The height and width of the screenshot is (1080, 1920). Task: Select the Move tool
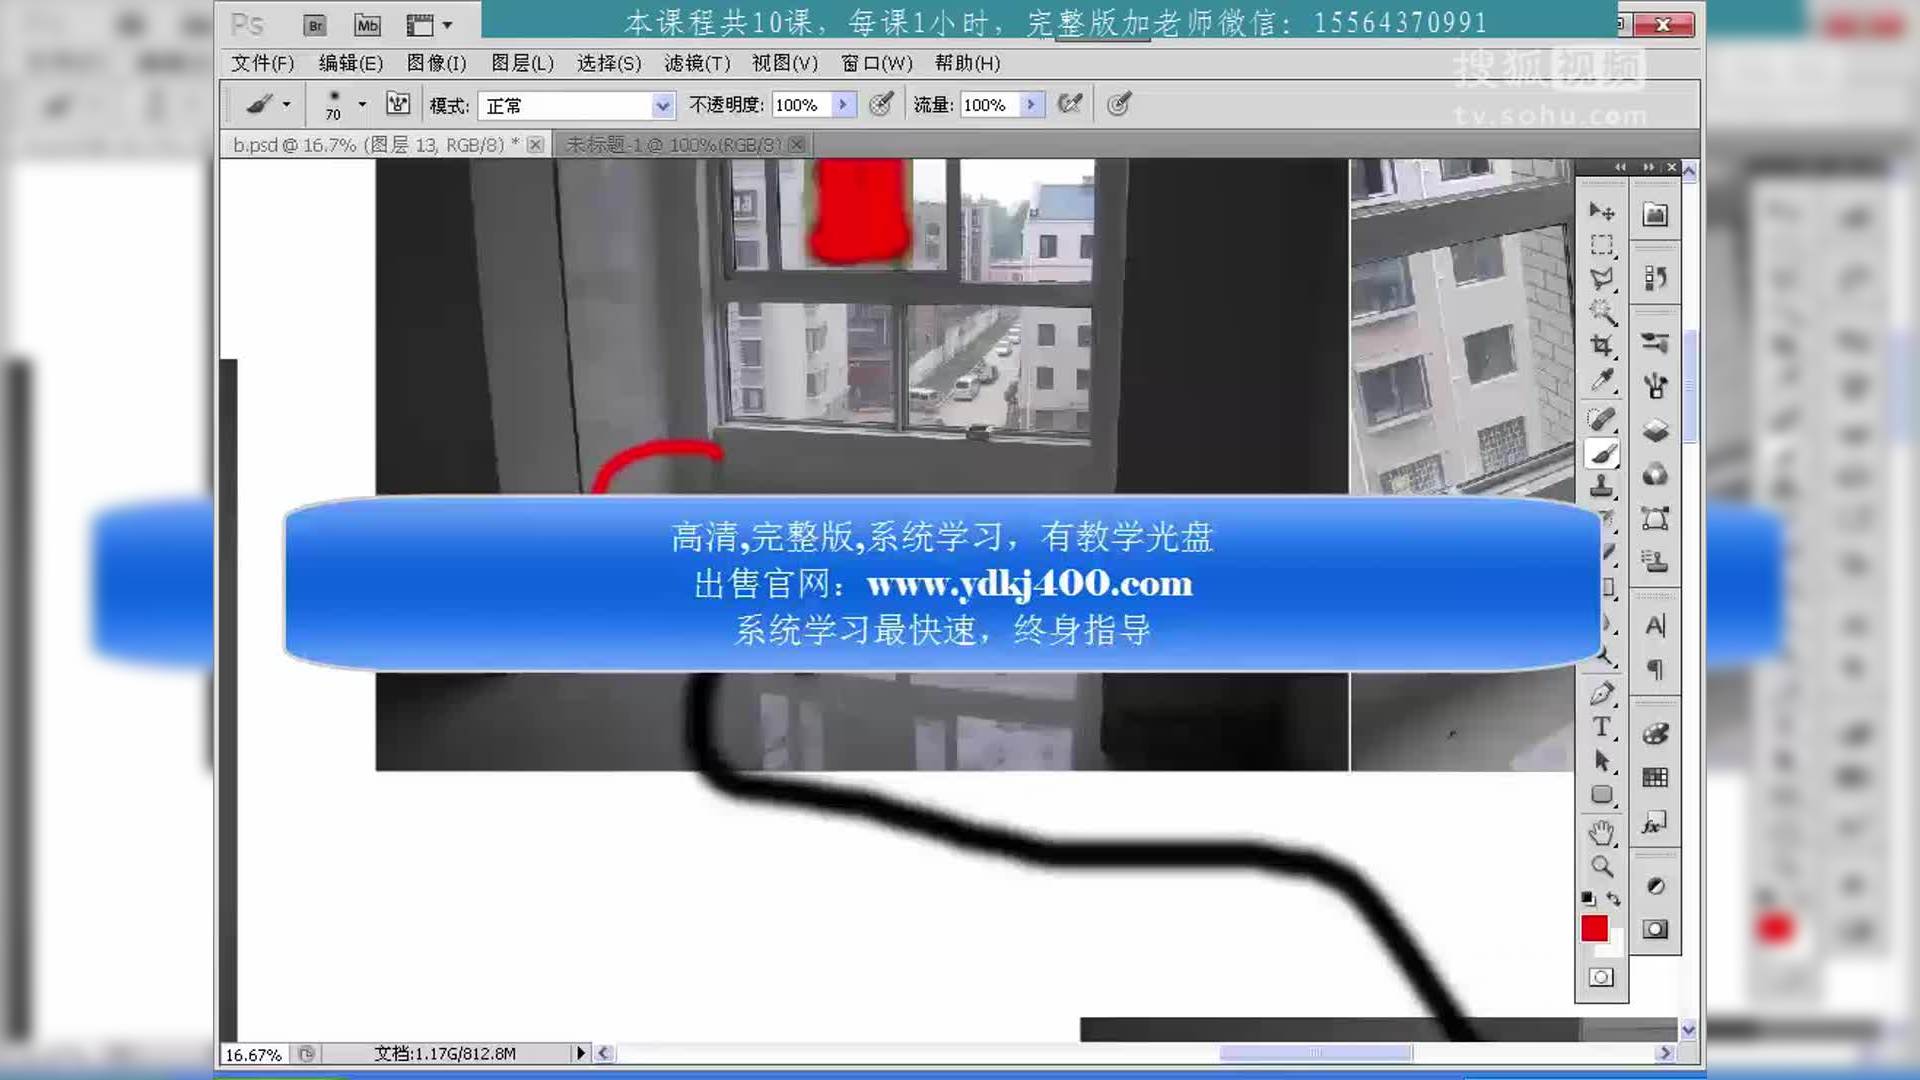(x=1602, y=211)
